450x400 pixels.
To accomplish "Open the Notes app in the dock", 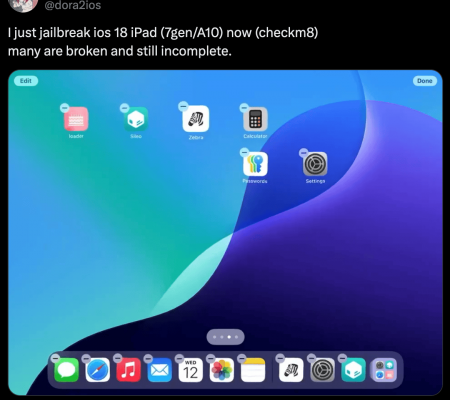I will (x=253, y=370).
